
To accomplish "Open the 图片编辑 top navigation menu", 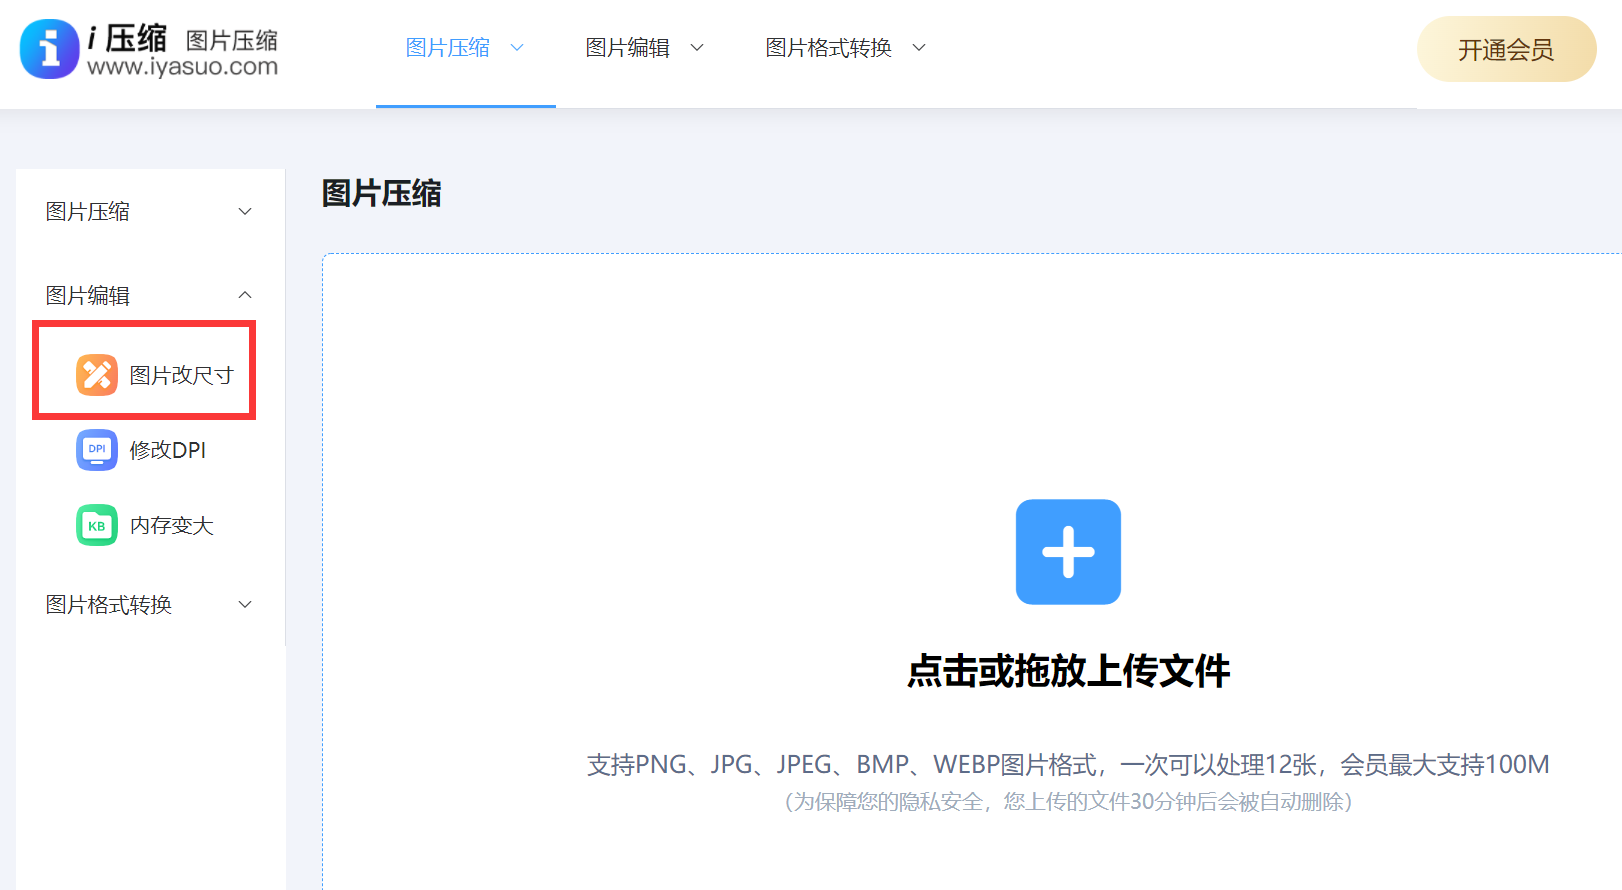I will pyautogui.click(x=627, y=48).
